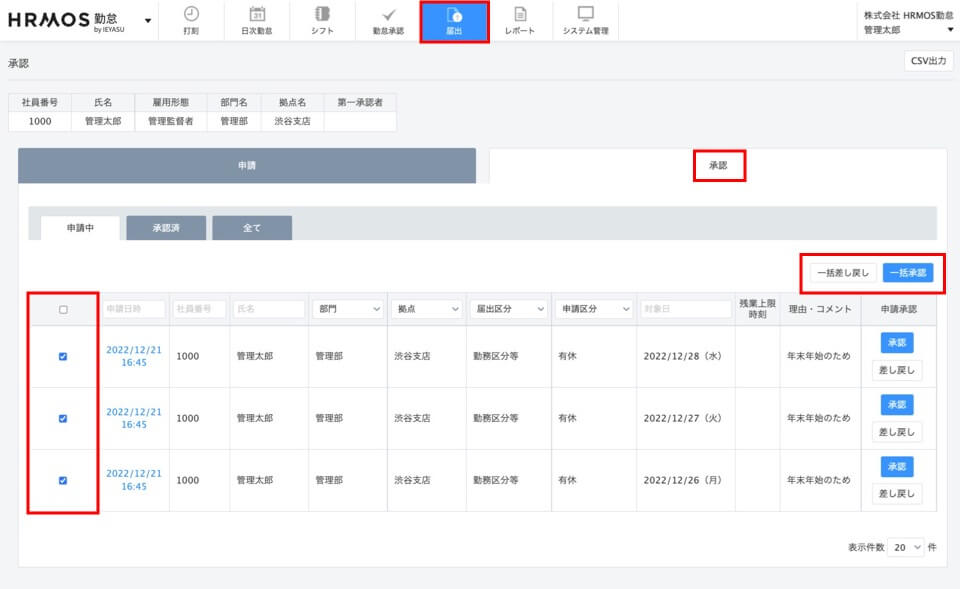This screenshot has width=960, height=589.
Task: Open the 届出区分 filter dropdown
Action: click(x=508, y=310)
